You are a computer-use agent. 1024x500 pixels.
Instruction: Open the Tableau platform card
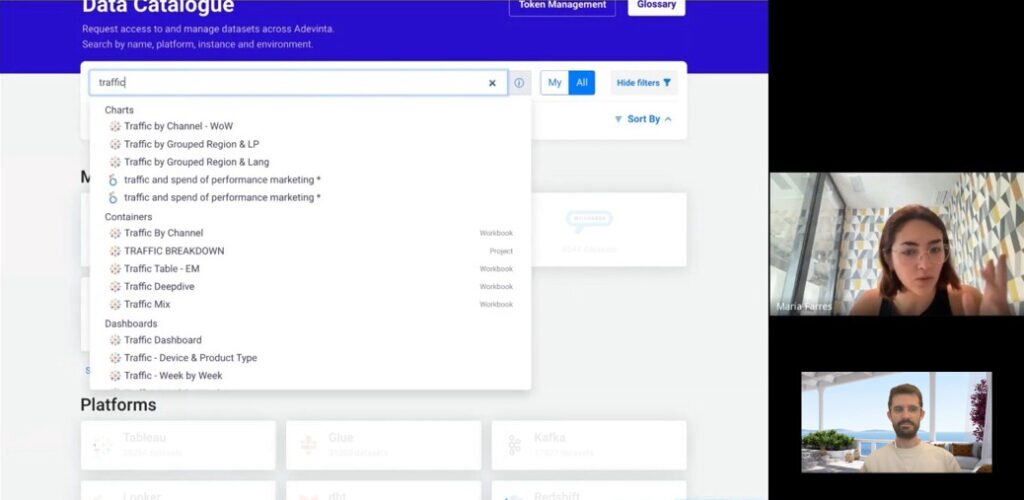[178, 444]
